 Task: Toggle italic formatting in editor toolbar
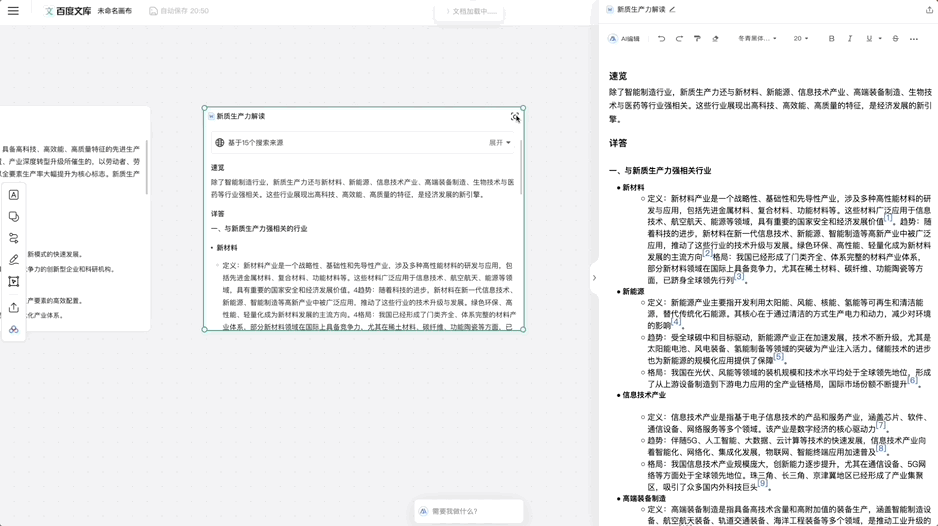click(850, 39)
